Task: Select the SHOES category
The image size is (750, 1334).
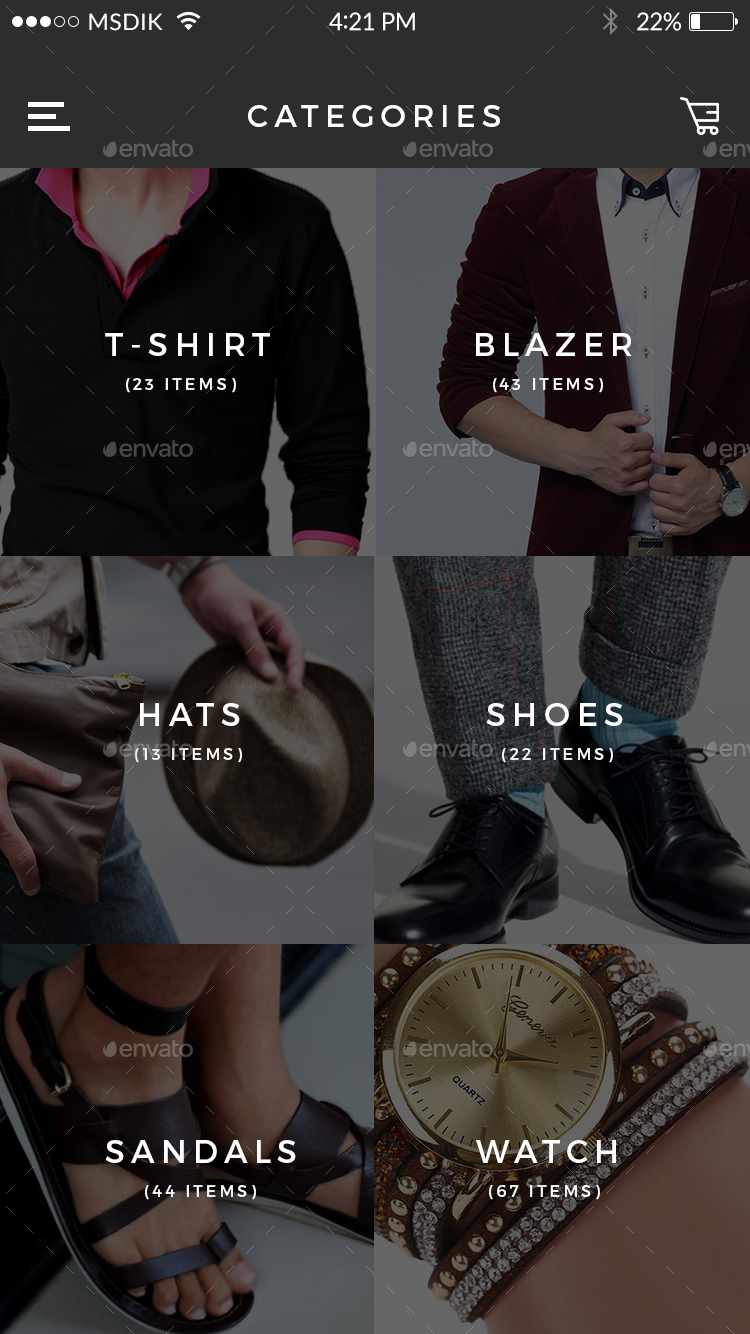Action: [x=563, y=750]
